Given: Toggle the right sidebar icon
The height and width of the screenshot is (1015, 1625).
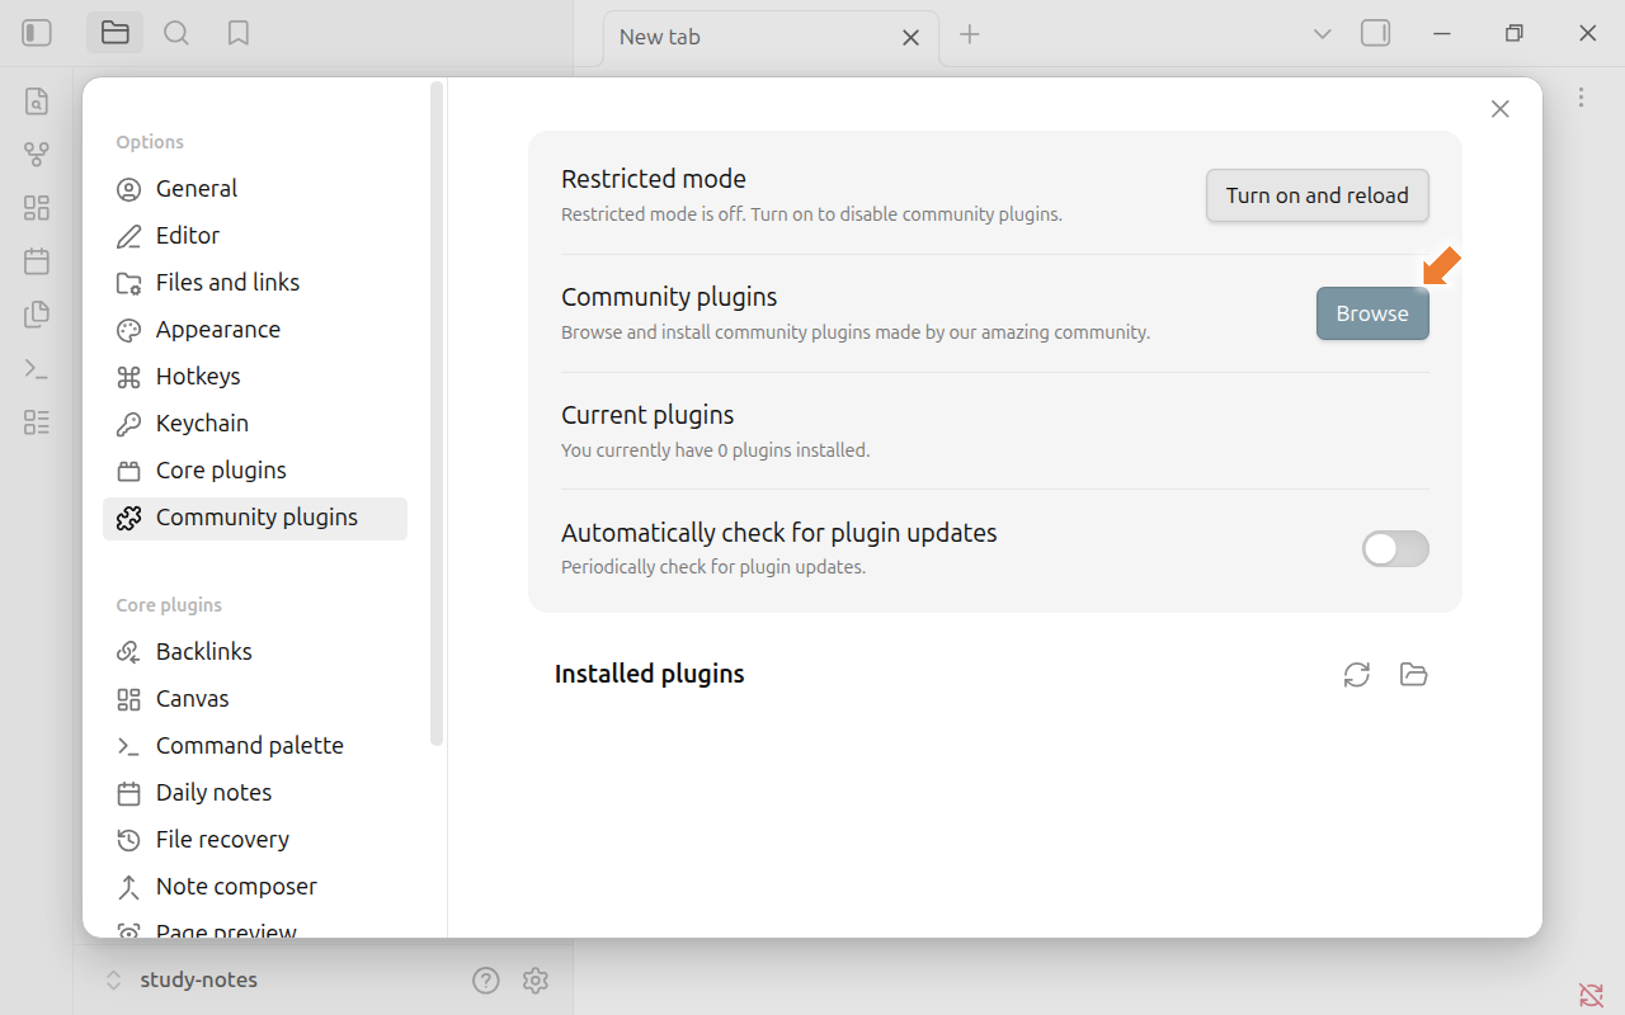Looking at the screenshot, I should pyautogui.click(x=1376, y=33).
